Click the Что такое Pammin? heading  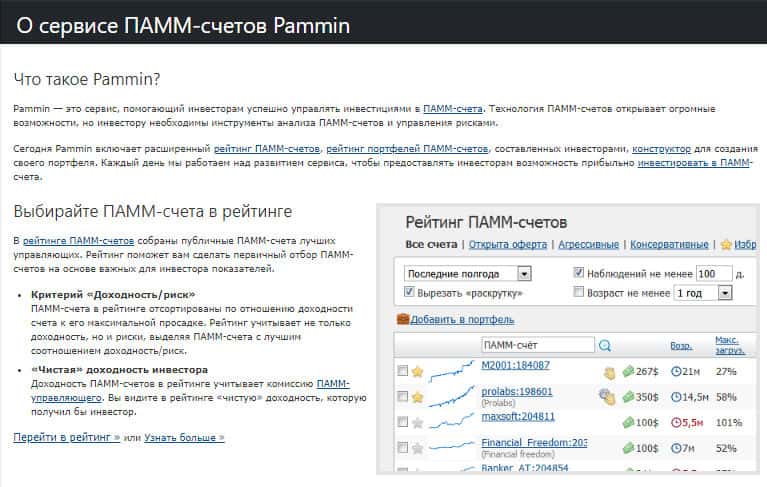coord(87,79)
